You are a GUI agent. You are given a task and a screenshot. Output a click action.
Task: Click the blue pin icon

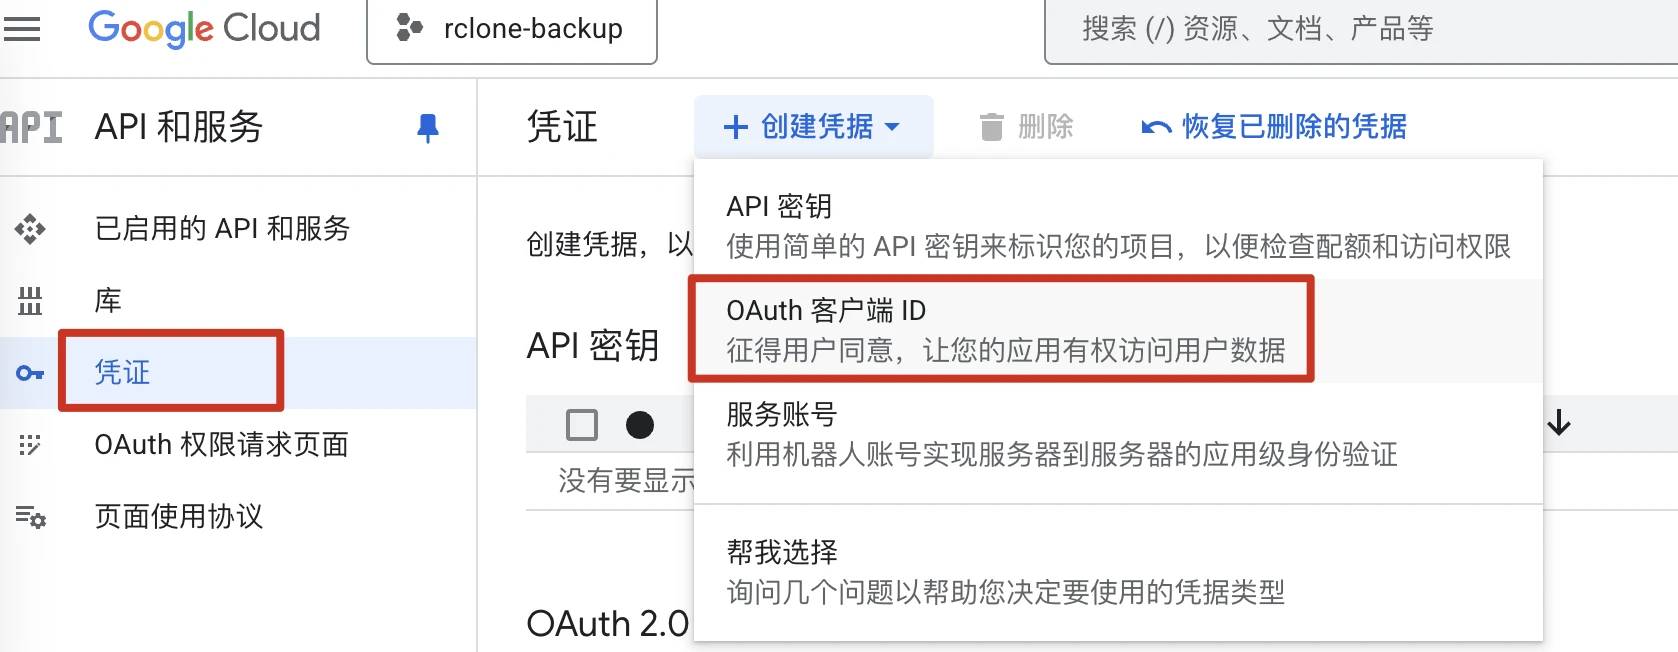(x=428, y=128)
